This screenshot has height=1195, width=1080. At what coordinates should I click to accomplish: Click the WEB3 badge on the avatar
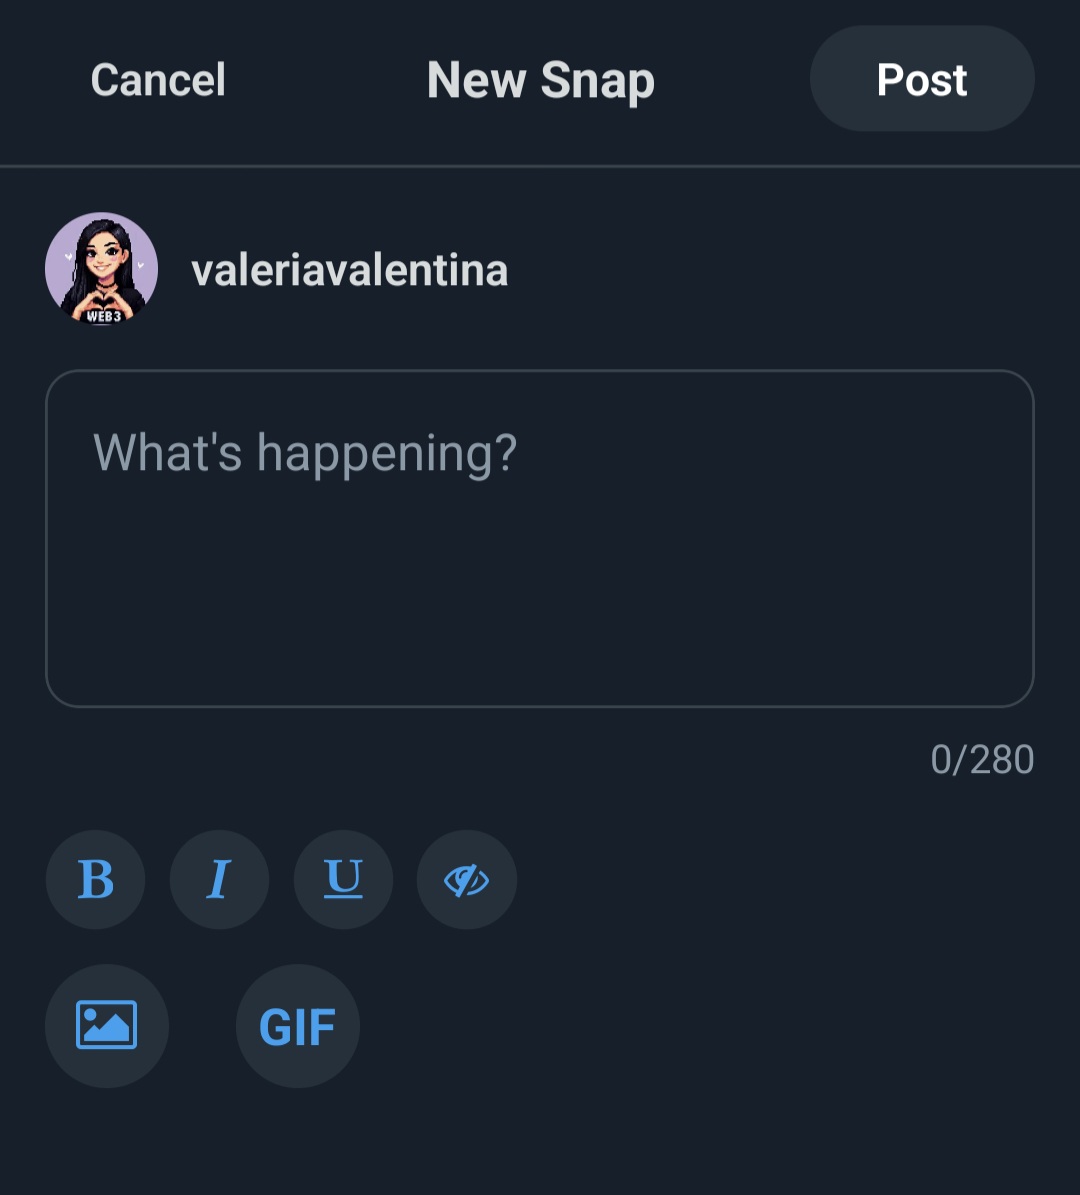click(103, 316)
